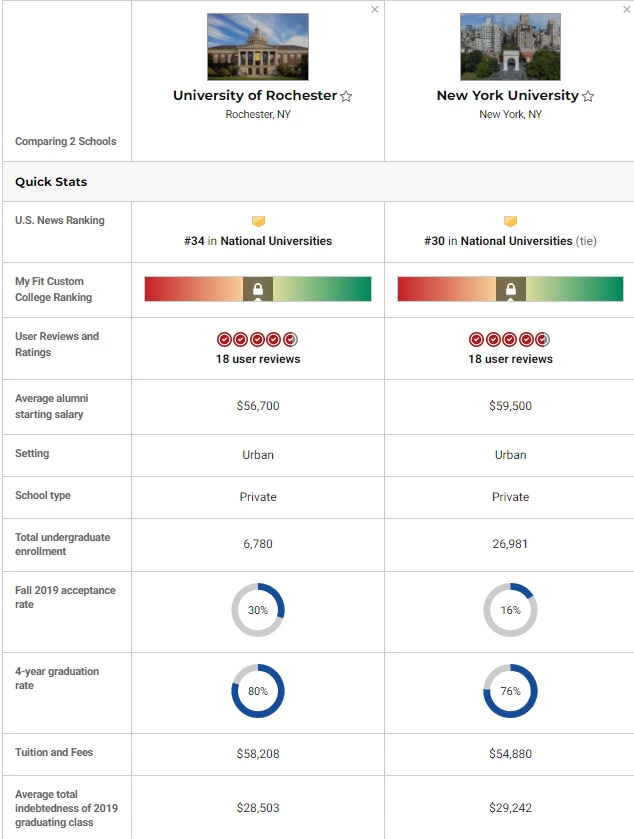The image size is (634, 839).
Task: Open University of Rochester school page
Action: coord(255,95)
